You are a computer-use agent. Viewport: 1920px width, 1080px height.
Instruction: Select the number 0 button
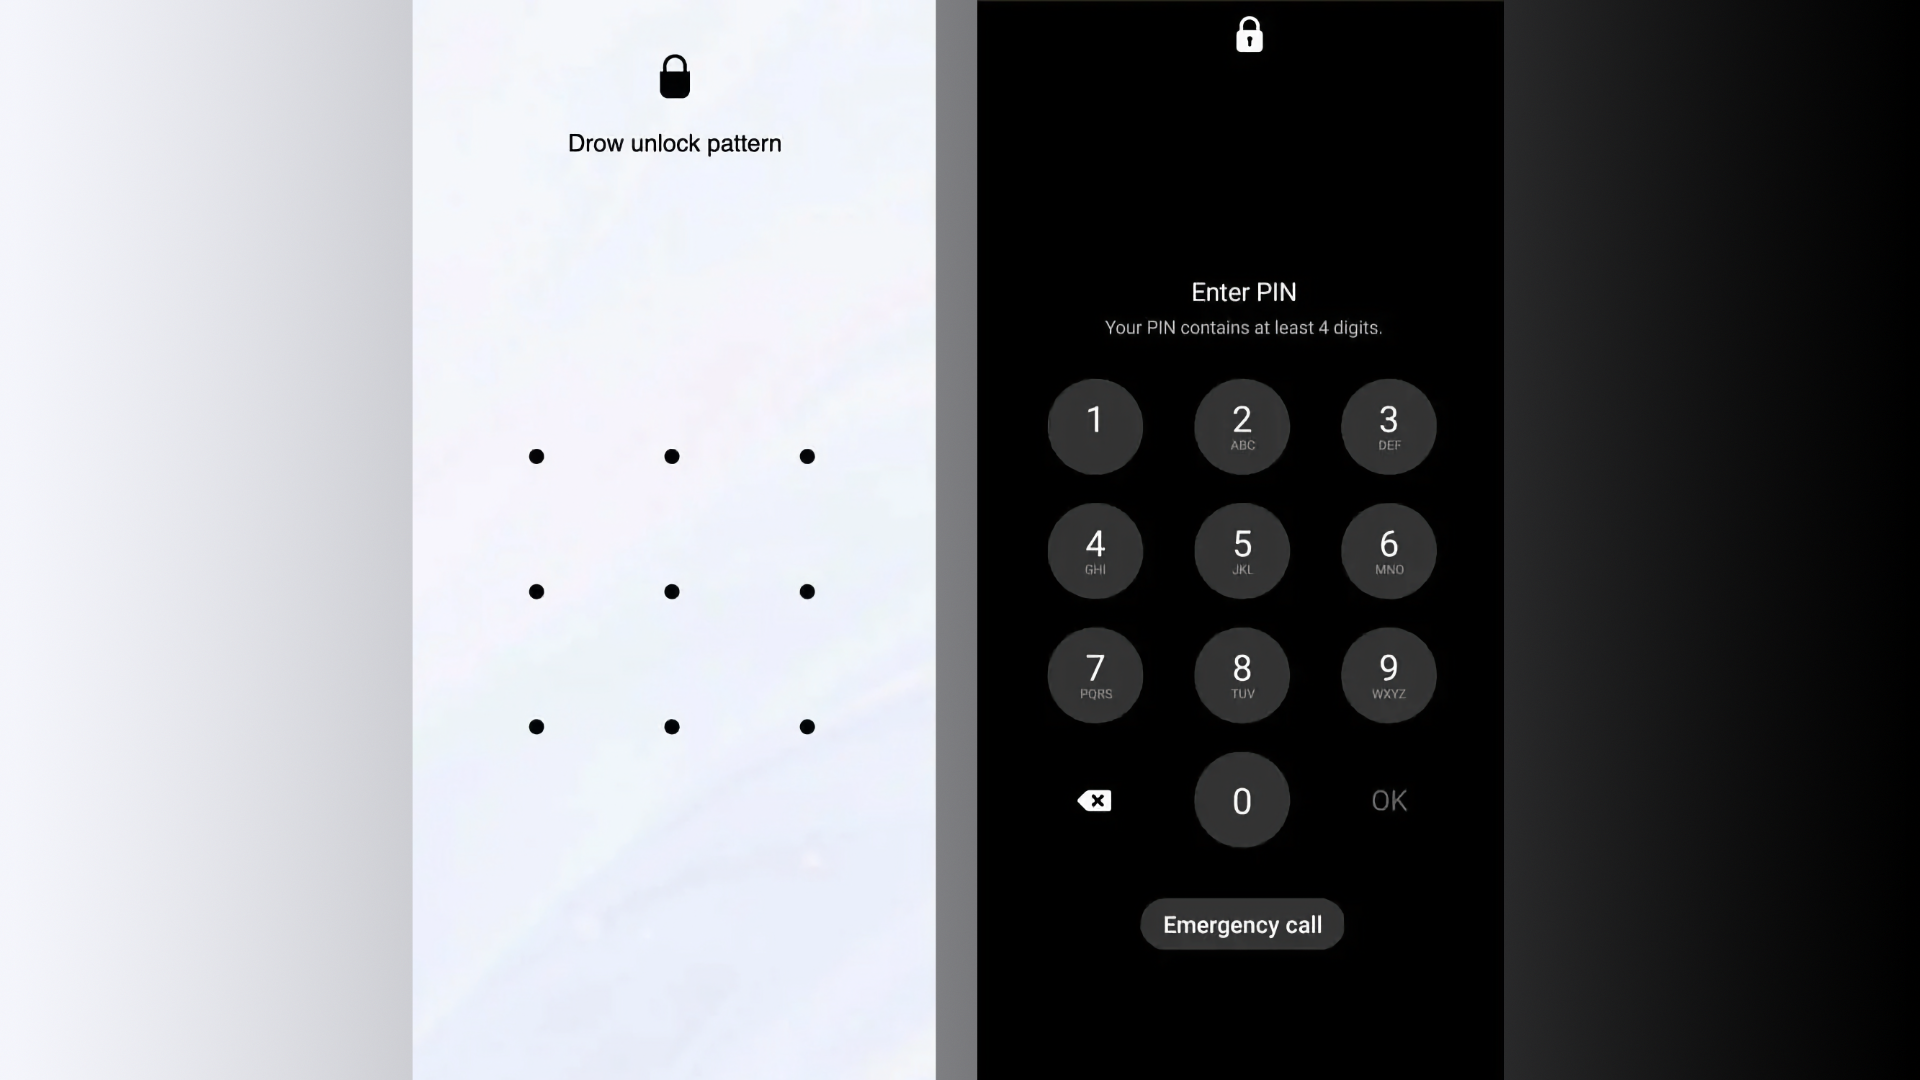coord(1241,799)
